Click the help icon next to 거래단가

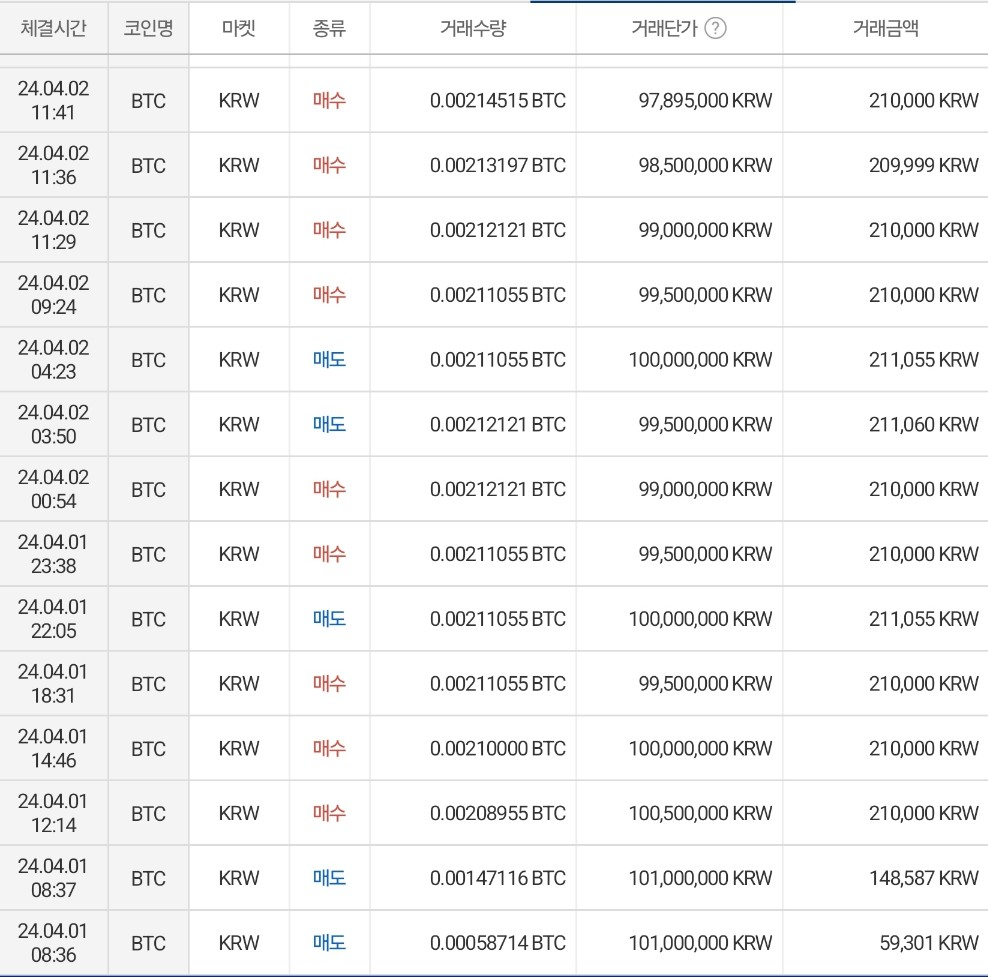click(x=715, y=28)
